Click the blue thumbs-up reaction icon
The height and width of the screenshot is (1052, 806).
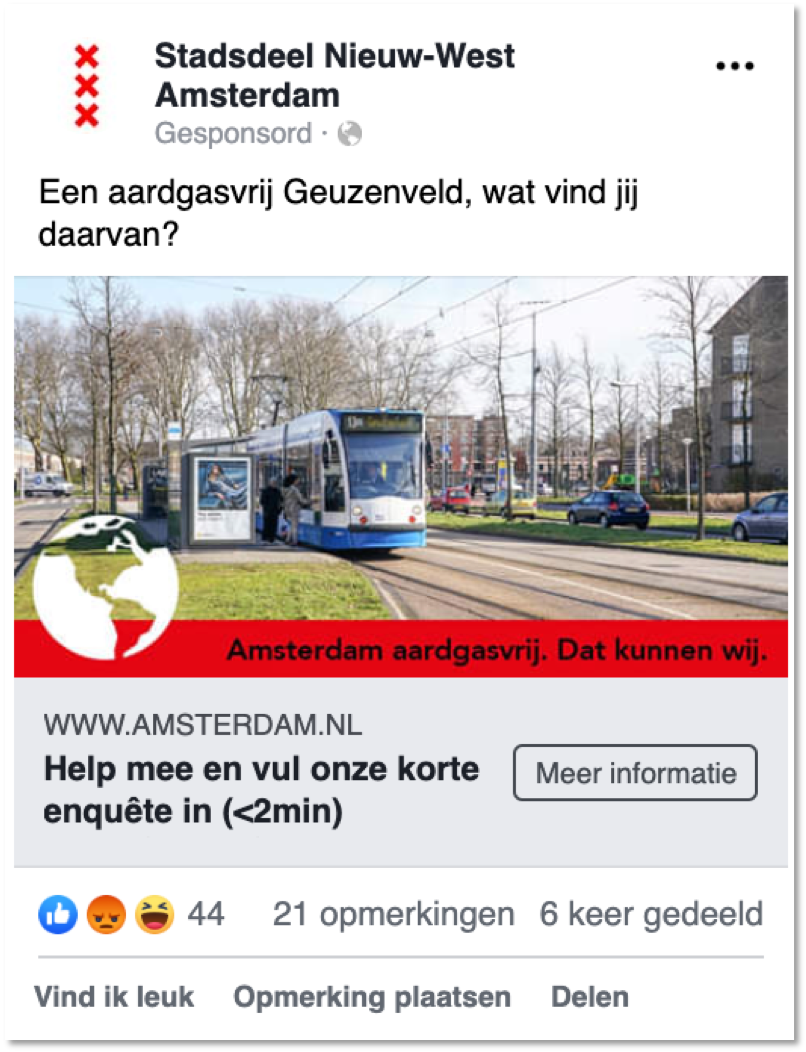click(58, 914)
